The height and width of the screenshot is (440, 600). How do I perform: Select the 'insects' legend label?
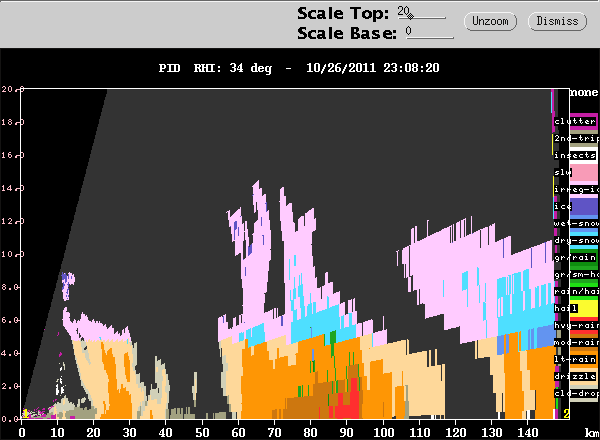click(575, 155)
